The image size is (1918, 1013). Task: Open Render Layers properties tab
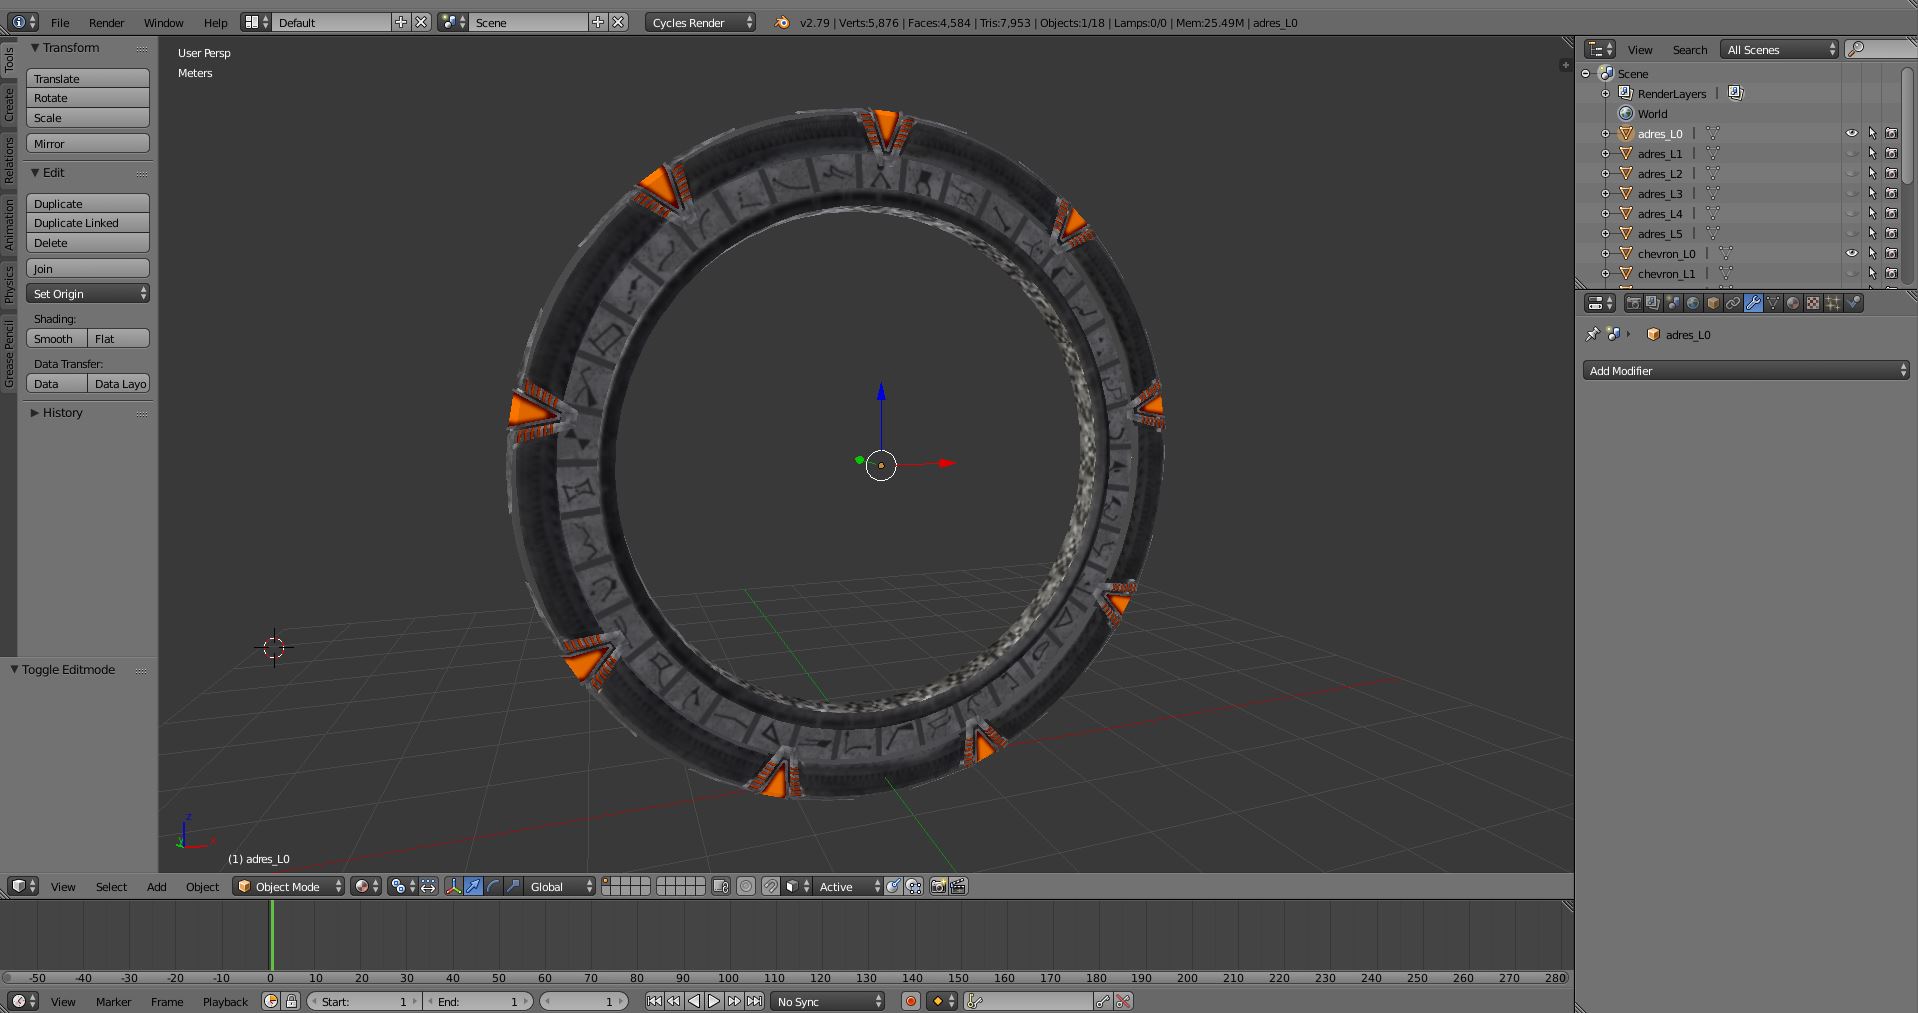[x=1653, y=303]
